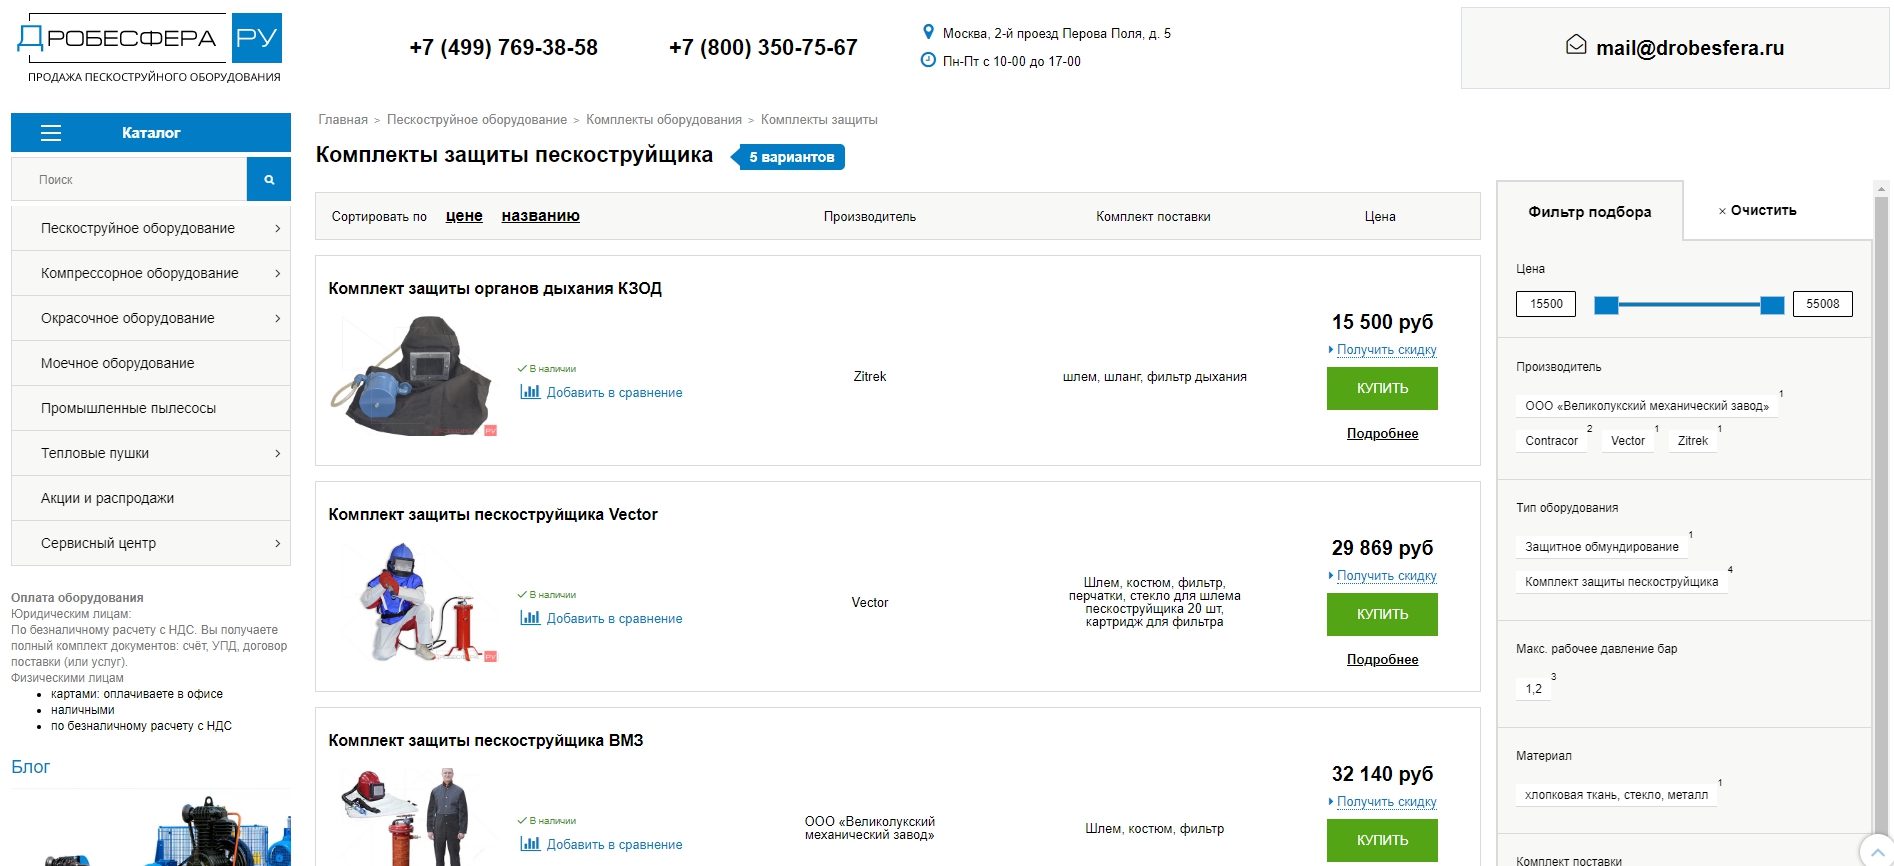Buy the VMZ kit for 32 140 руб
Screen dimensions: 1894x866
pos(1382,840)
